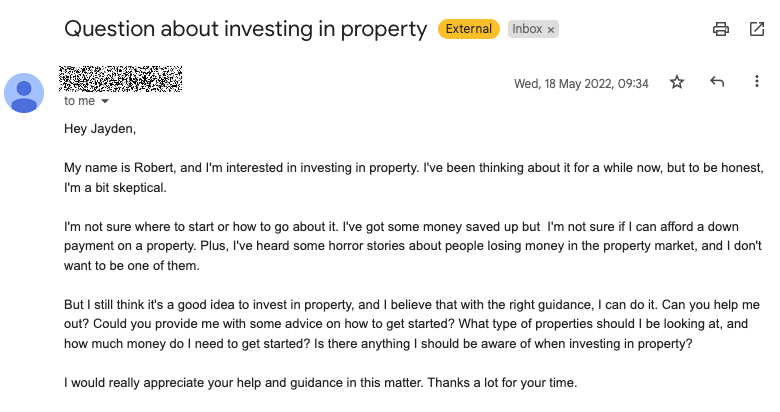The width and height of the screenshot is (780, 412).
Task: Click the obscured sender name
Action: click(120, 79)
